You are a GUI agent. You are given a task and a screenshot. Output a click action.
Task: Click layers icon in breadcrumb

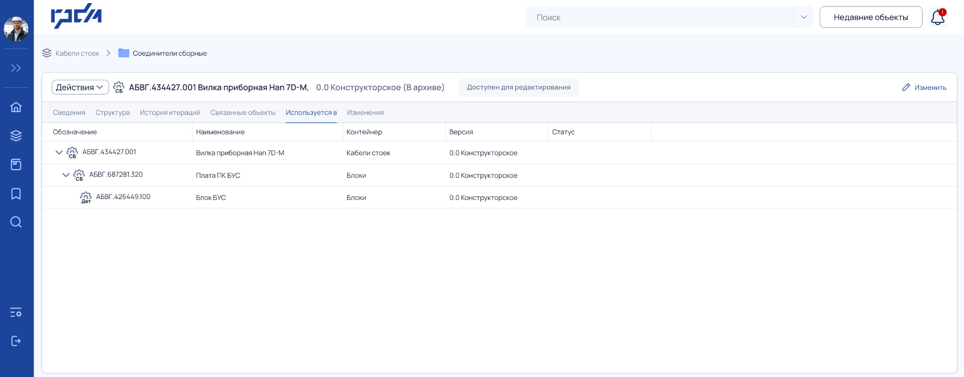47,53
